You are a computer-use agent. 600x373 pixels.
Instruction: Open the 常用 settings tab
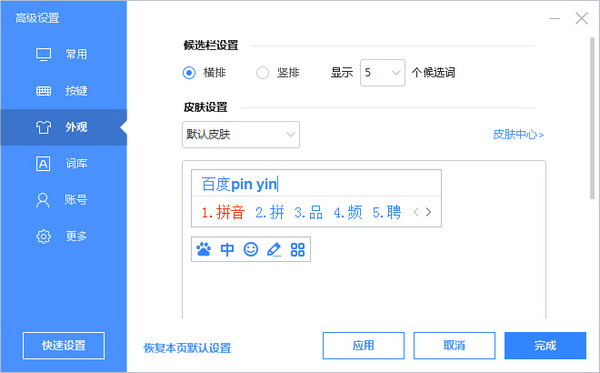pyautogui.click(x=64, y=54)
